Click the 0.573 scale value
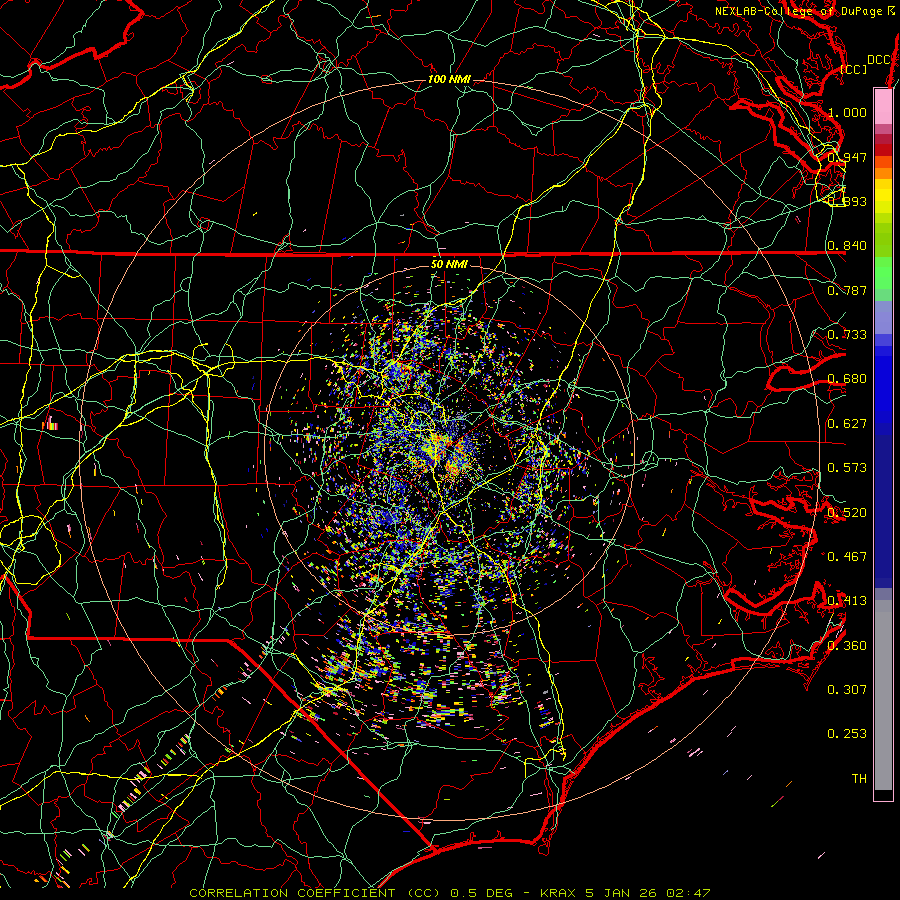The width and height of the screenshot is (900, 900). [x=847, y=468]
